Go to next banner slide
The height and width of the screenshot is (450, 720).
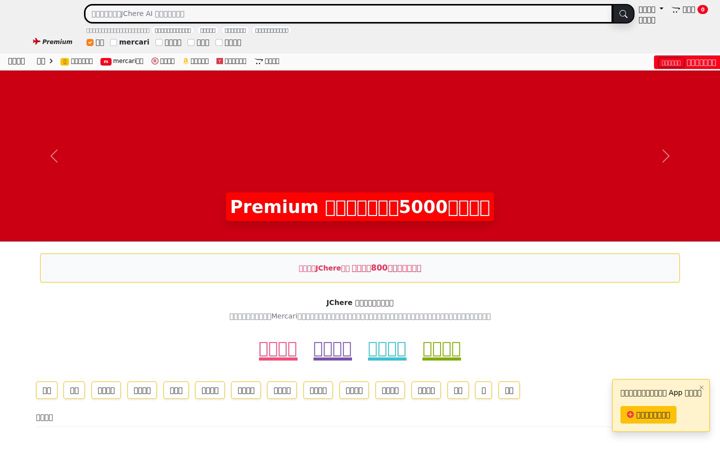click(666, 156)
